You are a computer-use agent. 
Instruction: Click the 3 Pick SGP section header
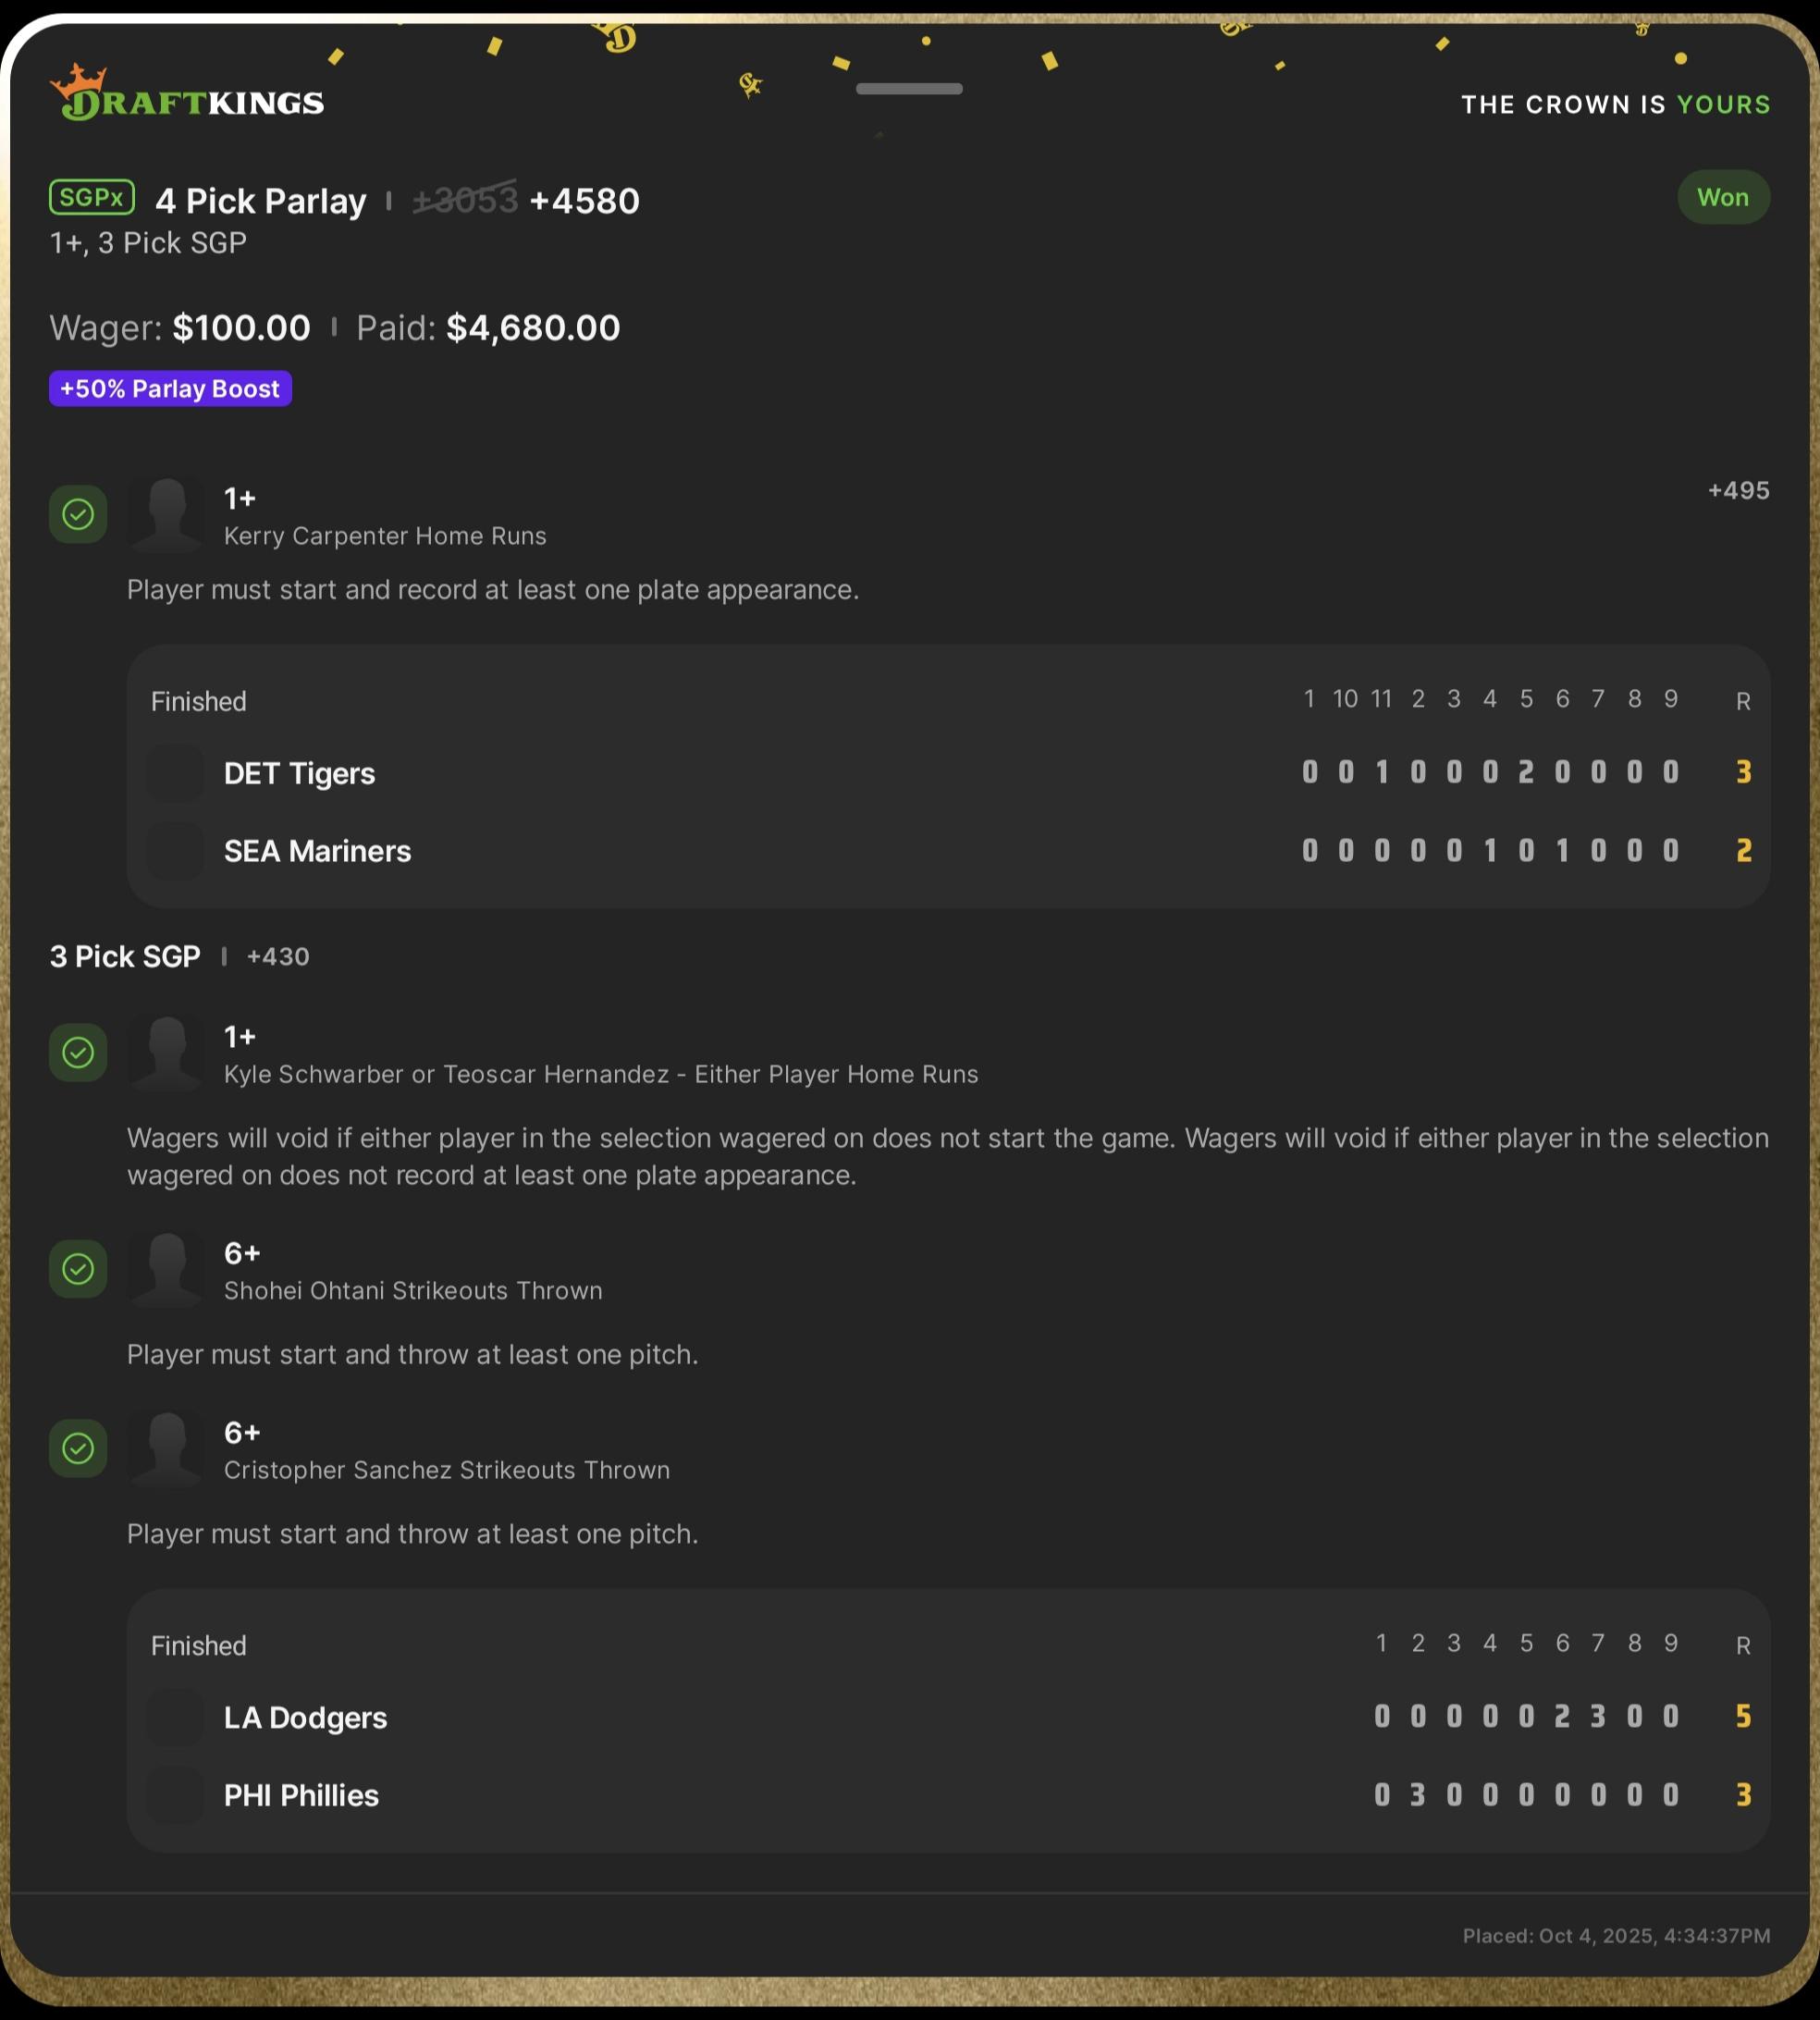[125, 957]
